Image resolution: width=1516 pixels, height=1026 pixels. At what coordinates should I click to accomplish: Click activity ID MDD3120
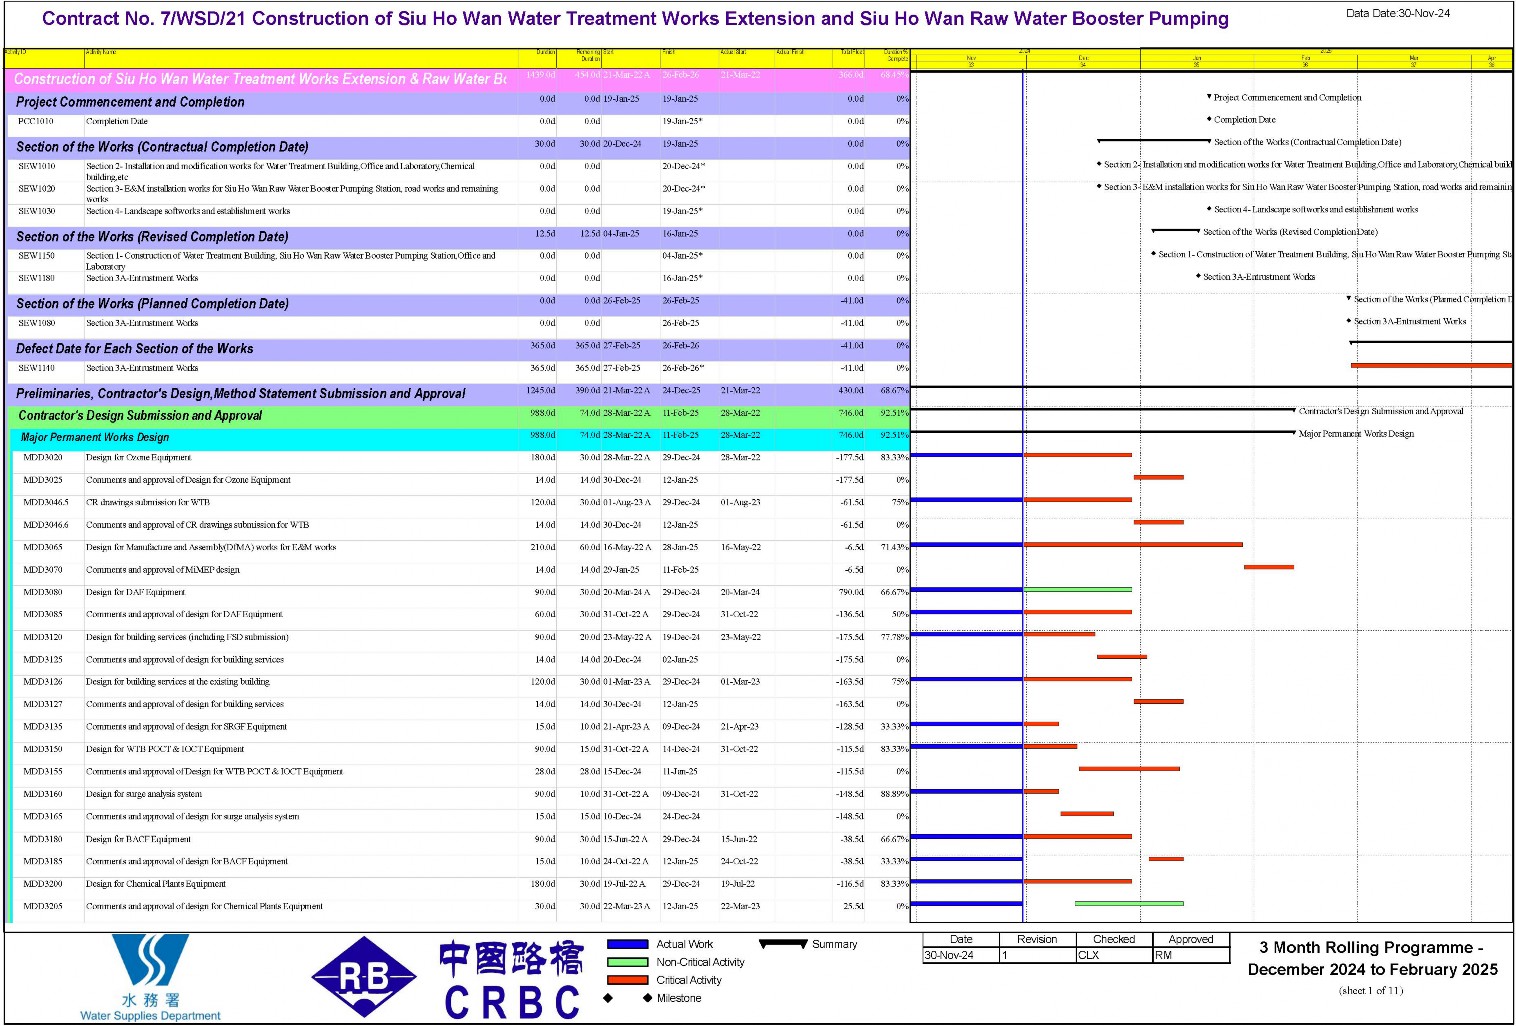(x=43, y=637)
